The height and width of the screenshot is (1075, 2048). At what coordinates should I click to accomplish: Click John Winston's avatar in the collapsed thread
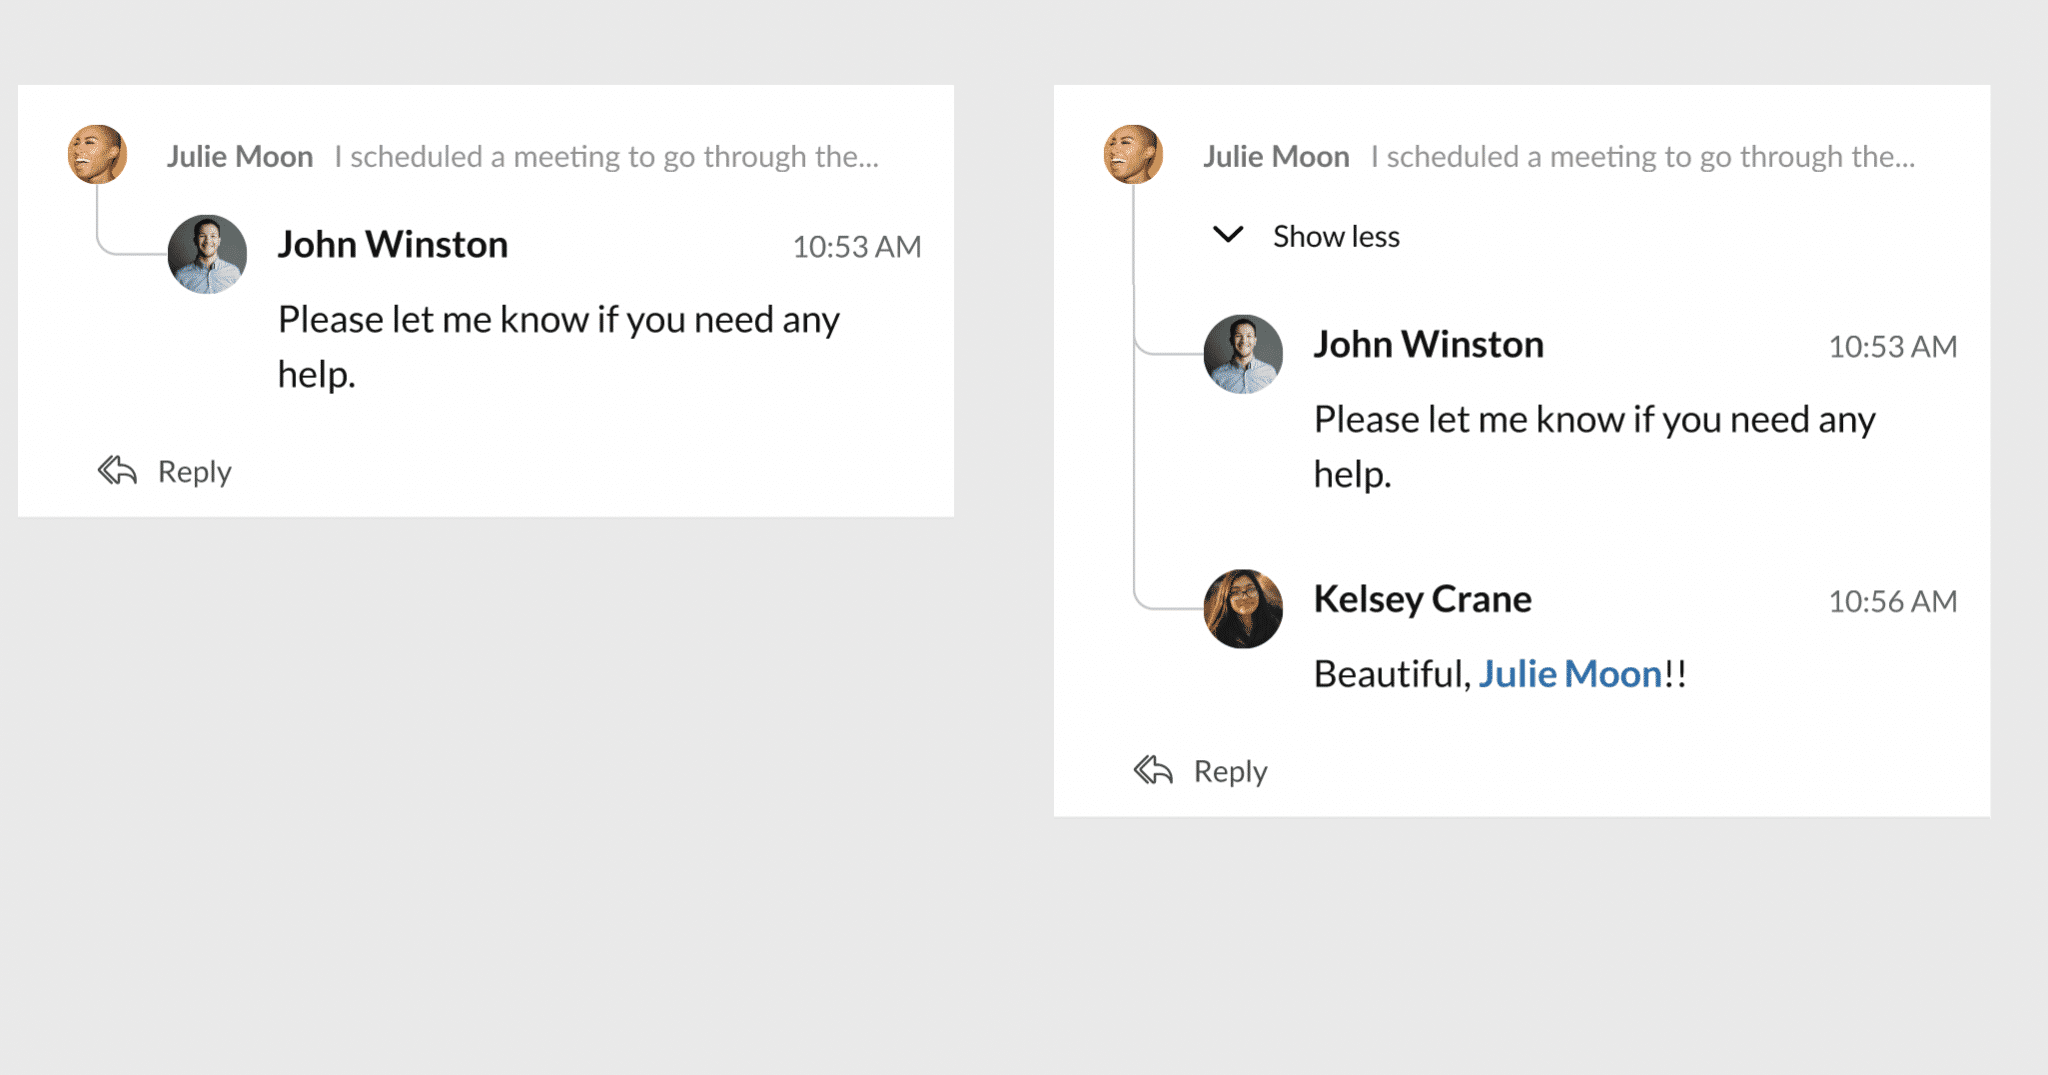click(207, 254)
